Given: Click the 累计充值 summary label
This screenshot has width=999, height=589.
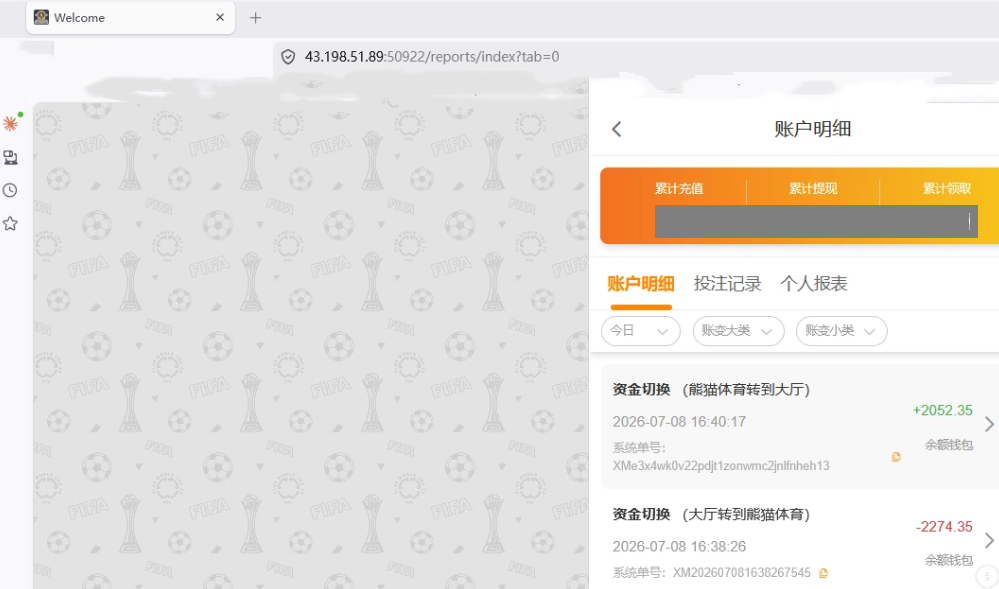Looking at the screenshot, I should (679, 189).
